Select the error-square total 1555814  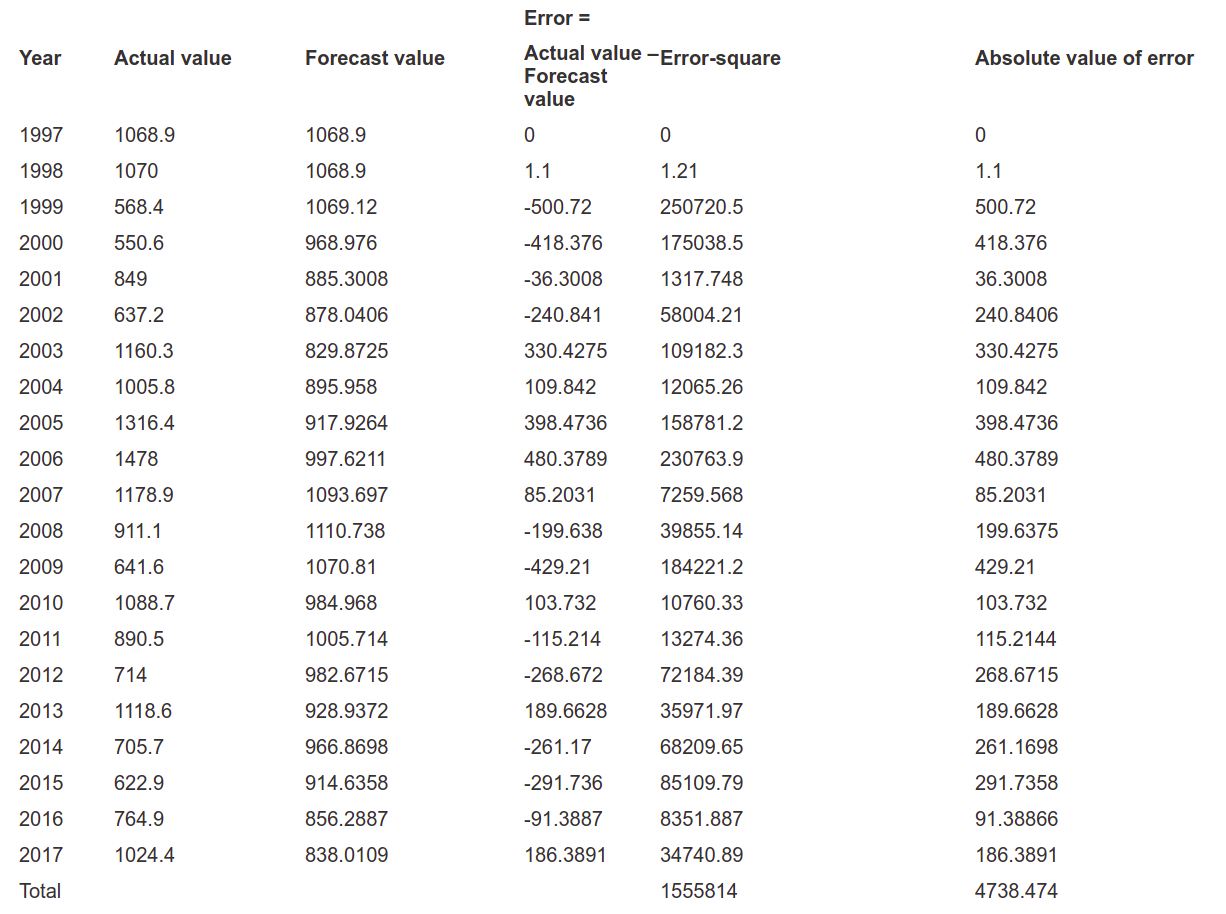click(698, 891)
